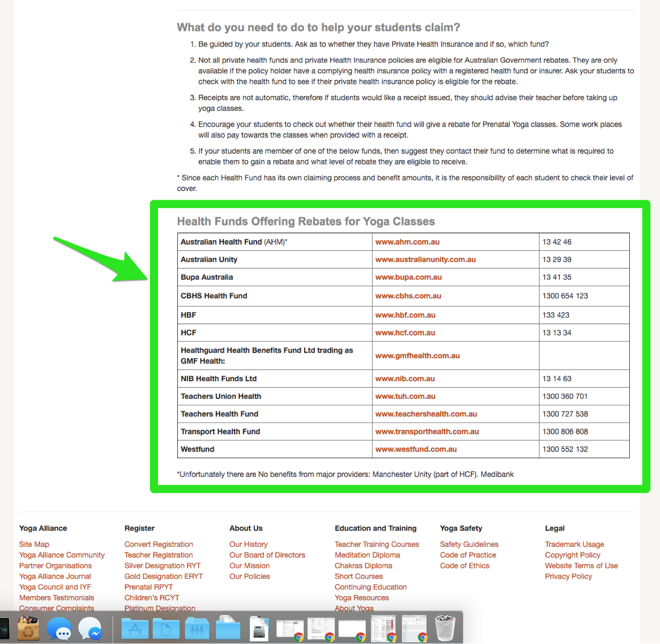The image size is (660, 644).
Task: Open www.transporthealth.com.au link
Action: coord(427,432)
